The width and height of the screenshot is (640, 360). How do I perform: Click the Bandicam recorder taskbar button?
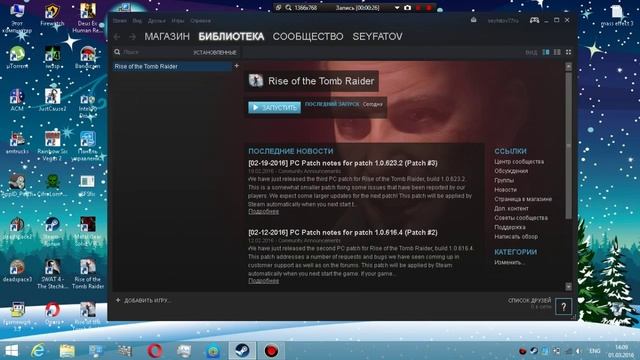click(271, 351)
